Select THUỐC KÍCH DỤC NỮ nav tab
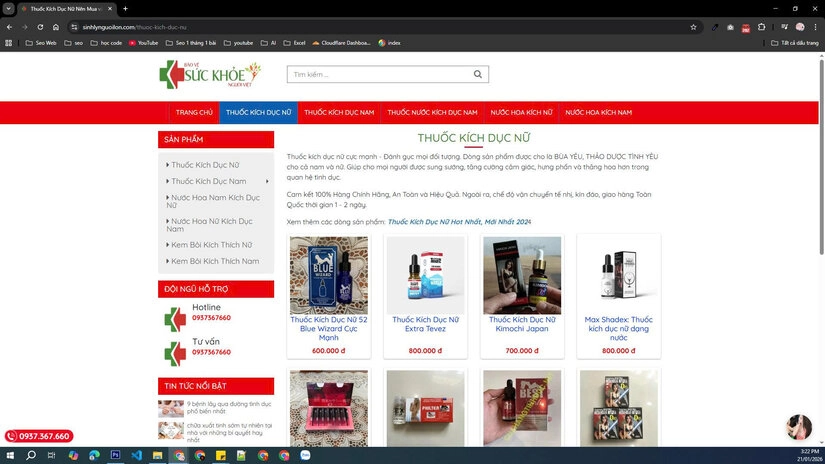The width and height of the screenshot is (825, 464). (258, 113)
